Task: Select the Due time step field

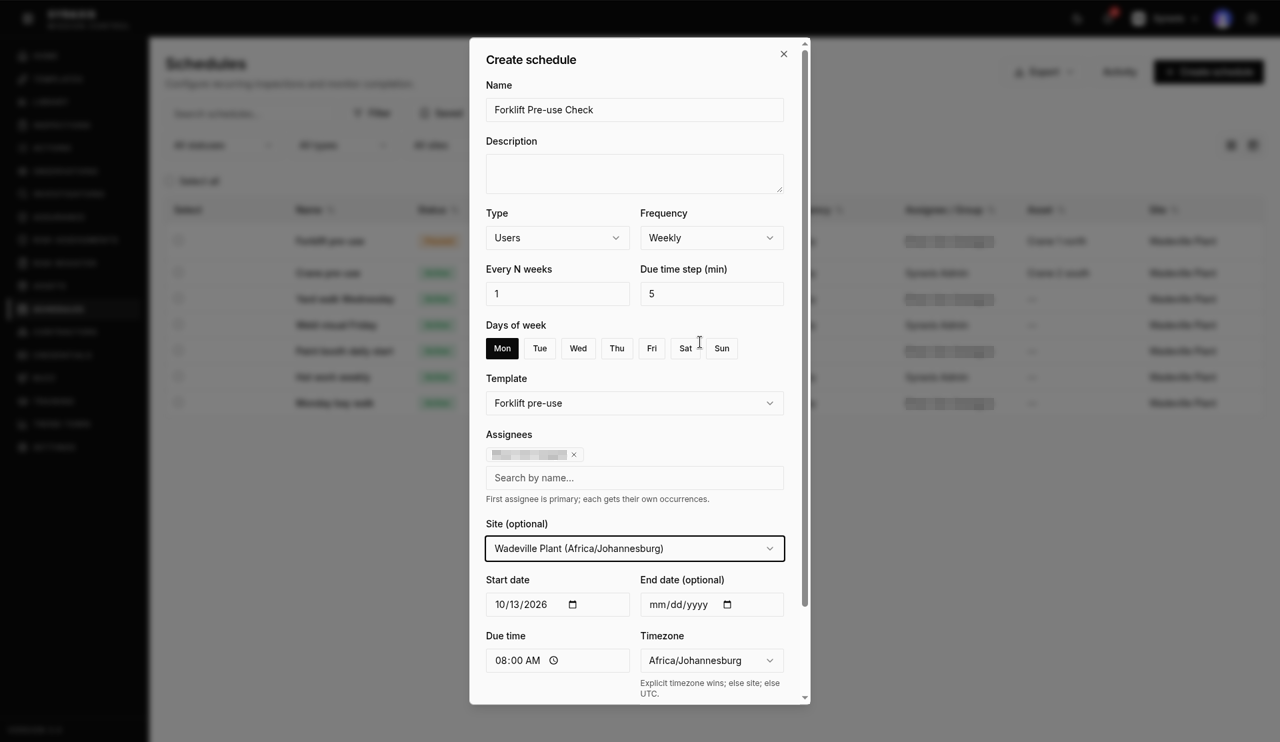Action: (712, 294)
